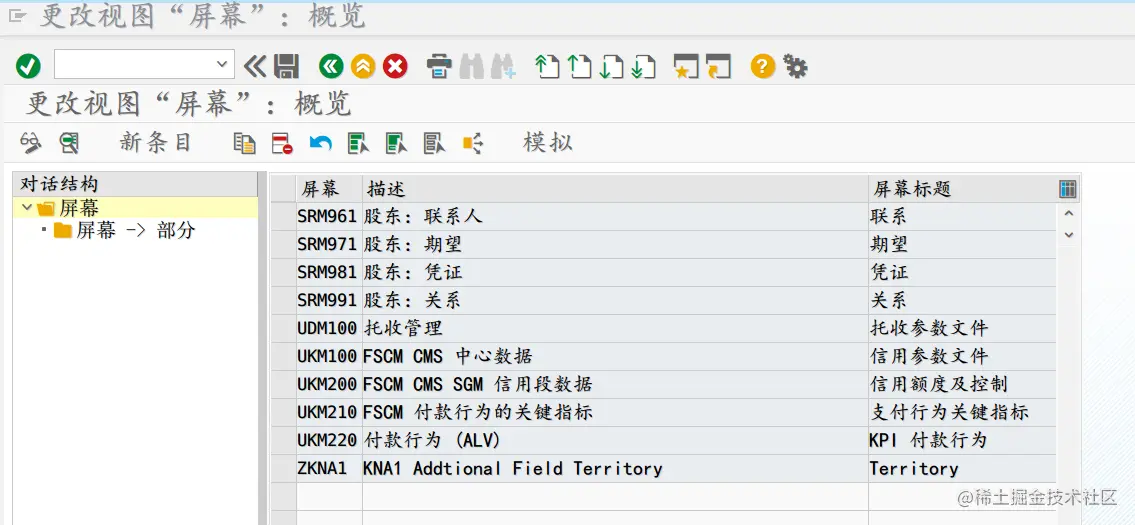Click the UKM220 screen cell
The image size is (1135, 525).
(x=327, y=440)
